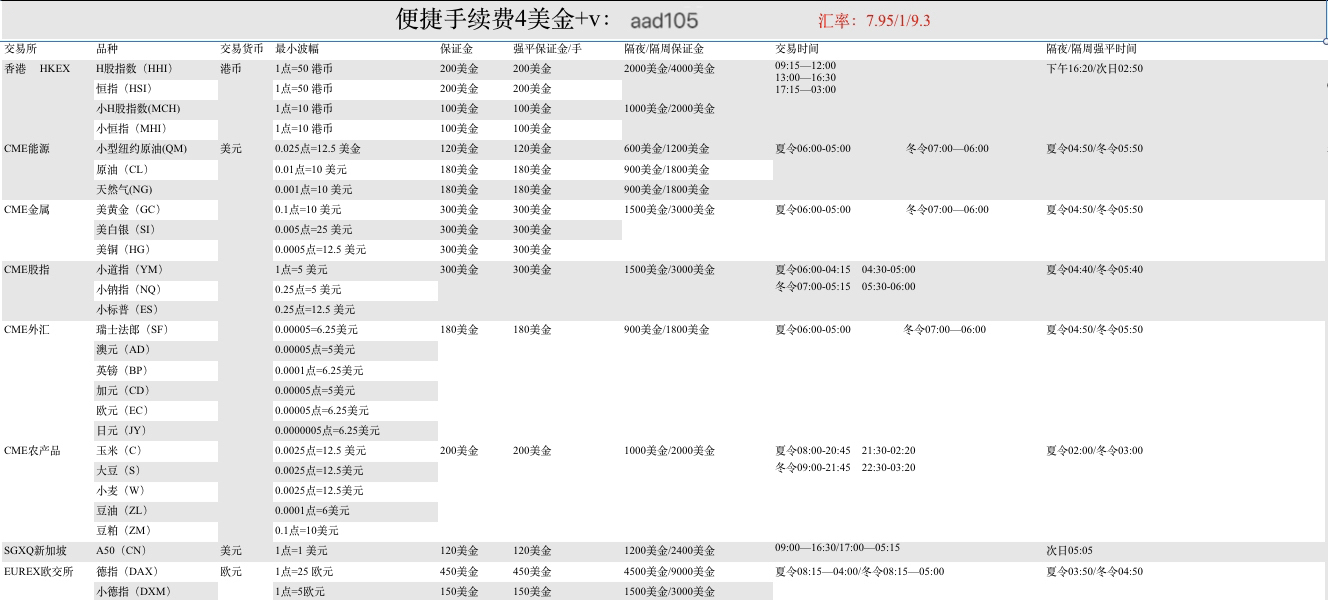Select the 澳元 (AD) cell
The image size is (1328, 600).
pyautogui.click(x=123, y=350)
